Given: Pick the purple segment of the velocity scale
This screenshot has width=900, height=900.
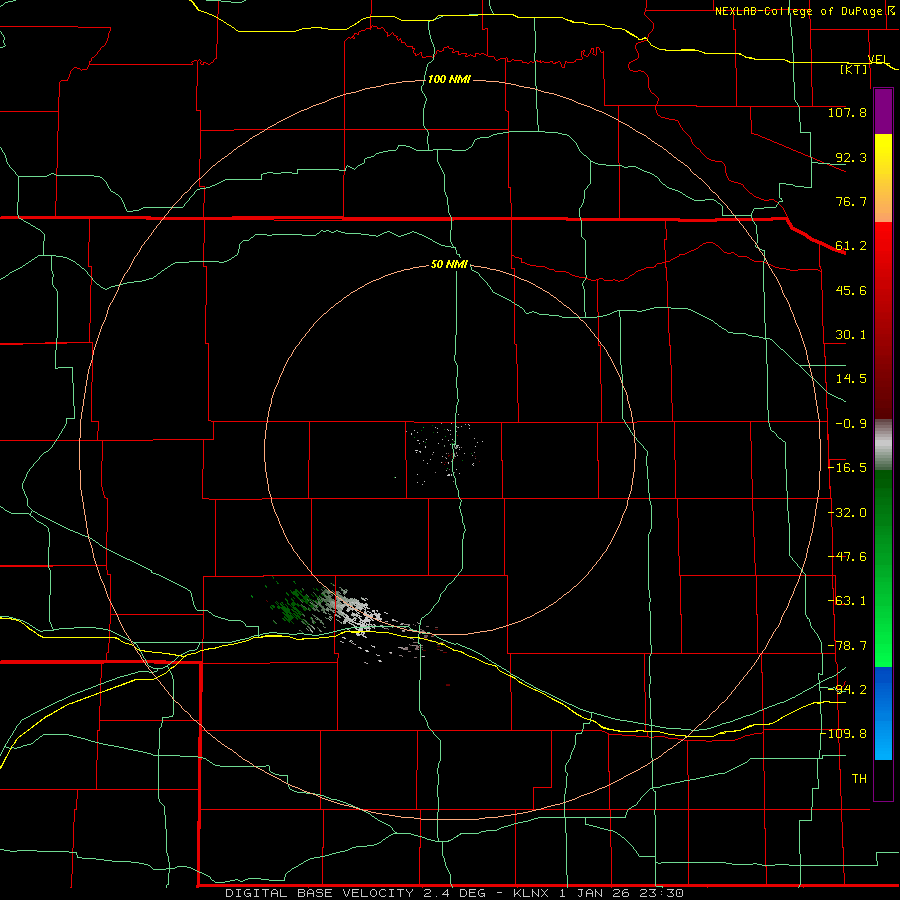Looking at the screenshot, I should click(883, 112).
